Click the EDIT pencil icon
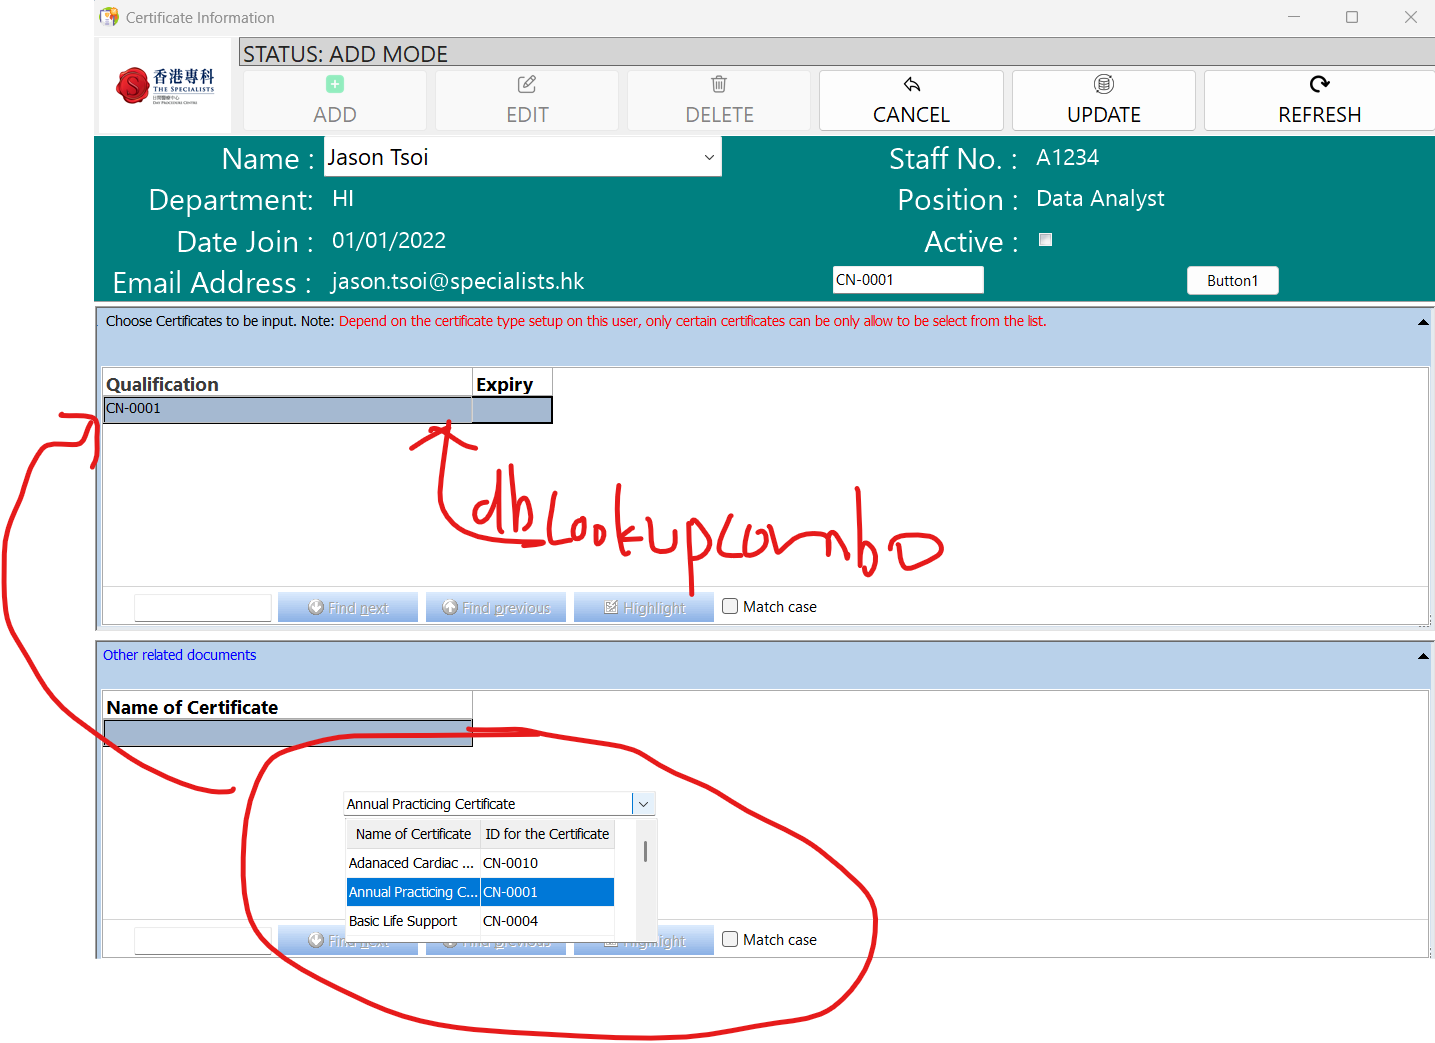The image size is (1435, 1043). click(x=527, y=85)
